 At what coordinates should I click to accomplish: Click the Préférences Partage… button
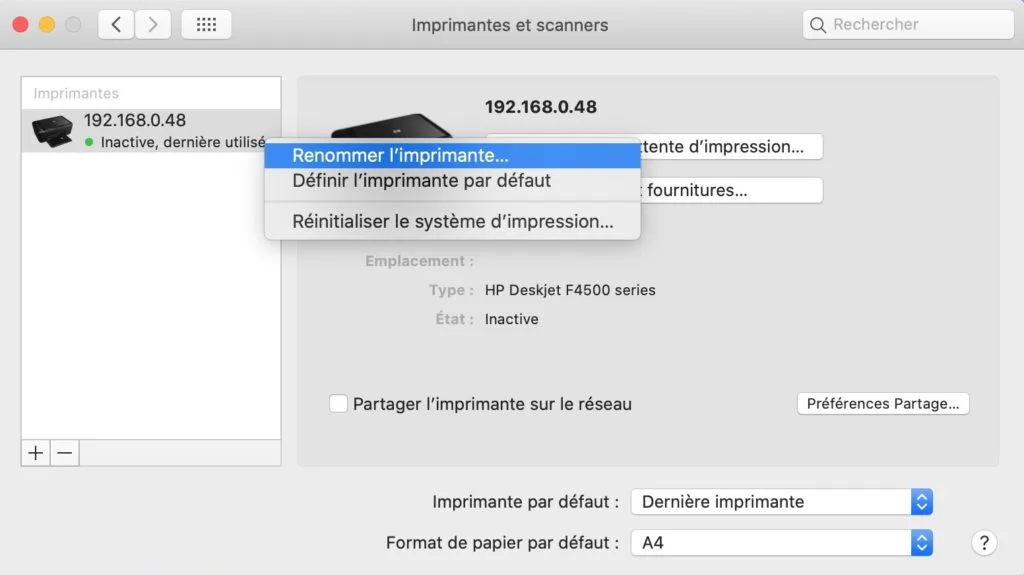pyautogui.click(x=883, y=404)
